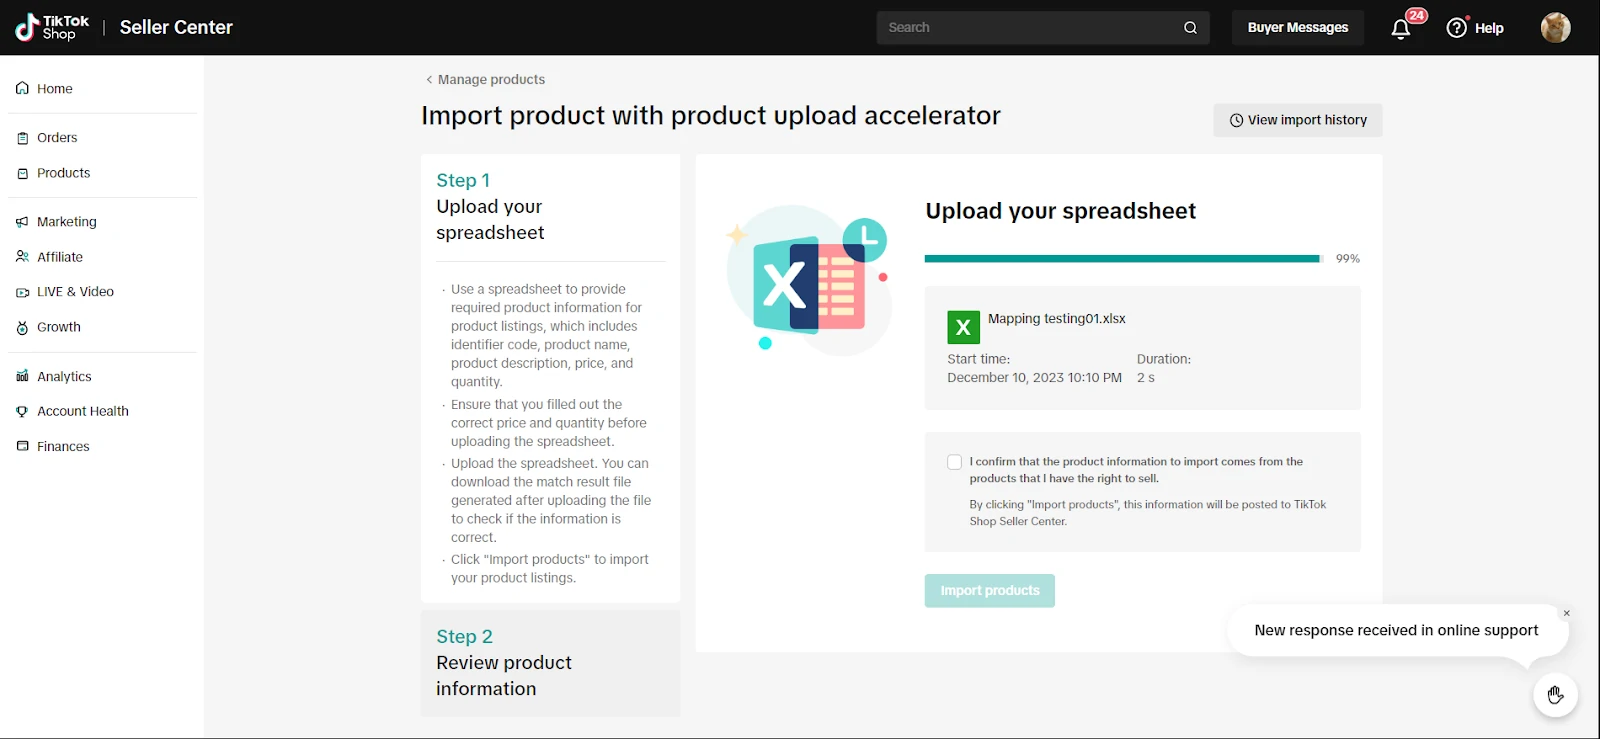Close the new response notification popup
The image size is (1600, 739).
(x=1567, y=613)
